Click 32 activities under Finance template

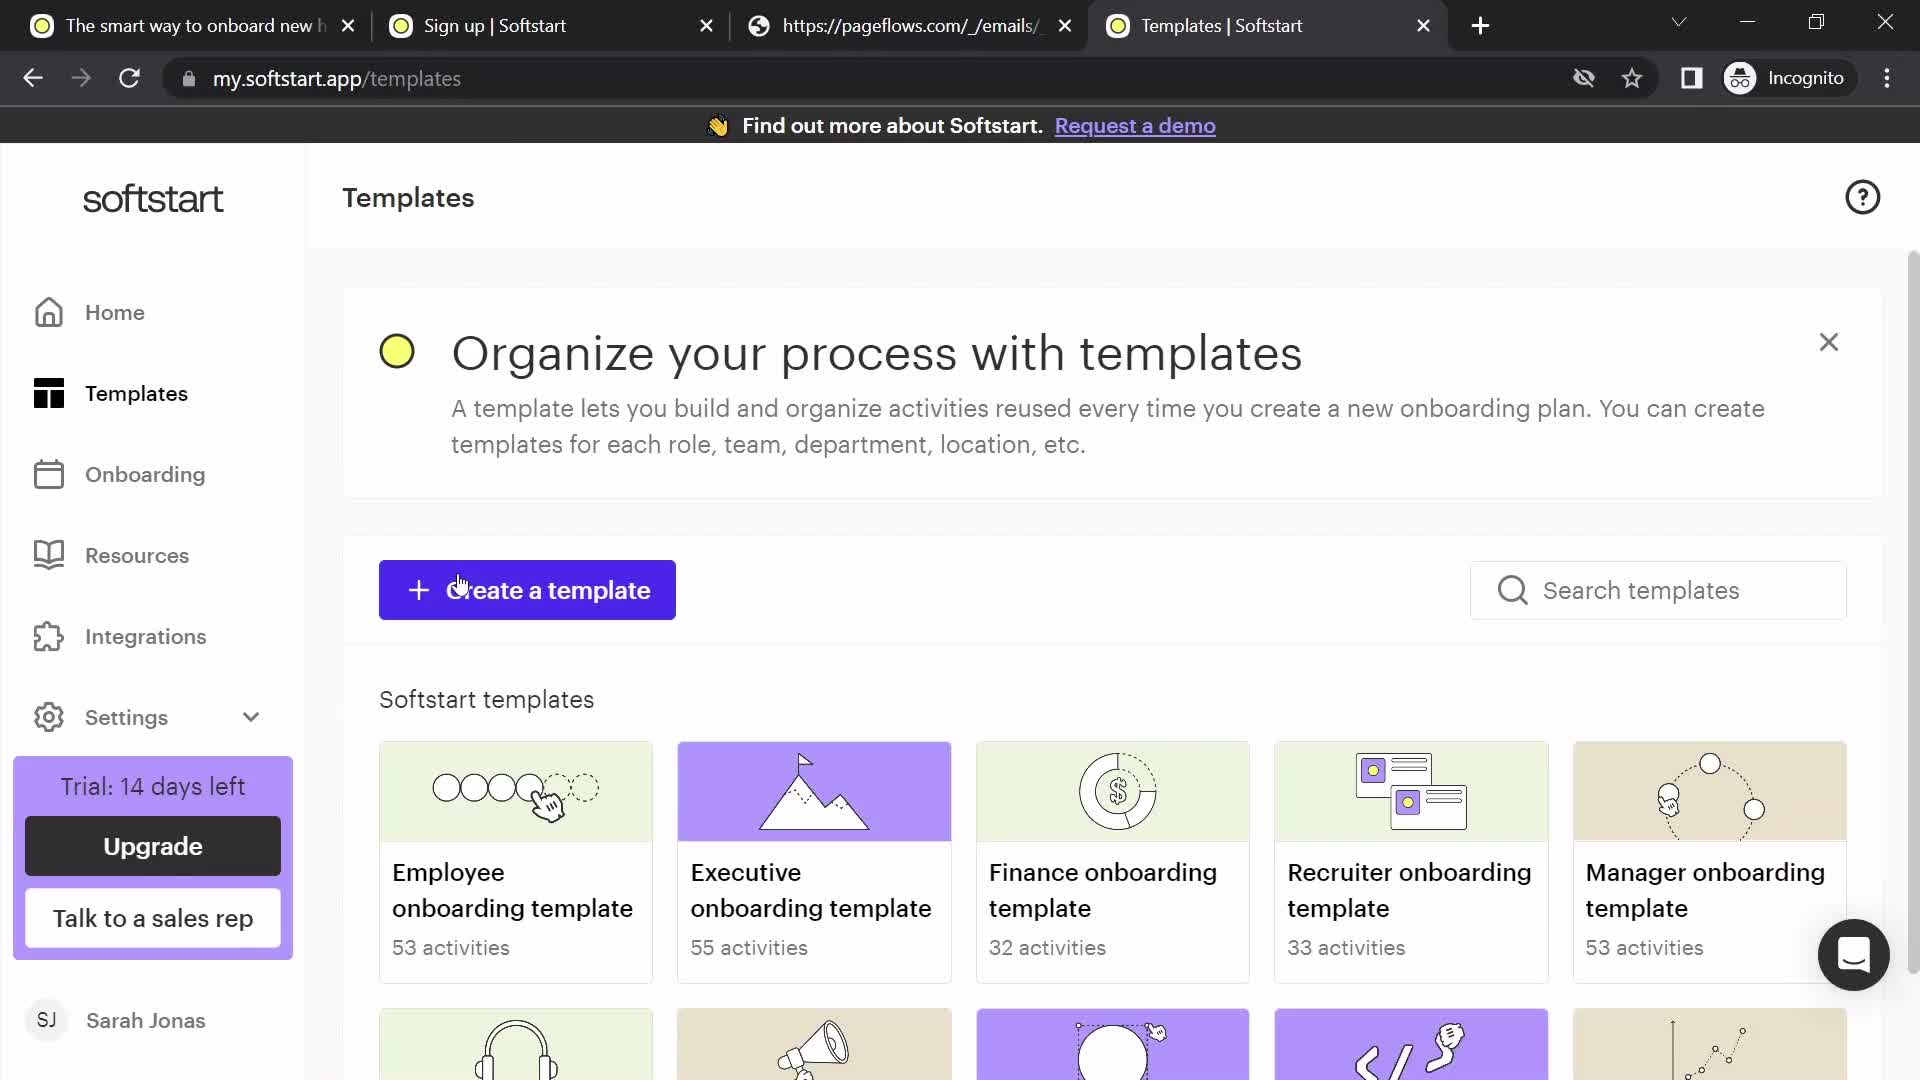point(1047,948)
